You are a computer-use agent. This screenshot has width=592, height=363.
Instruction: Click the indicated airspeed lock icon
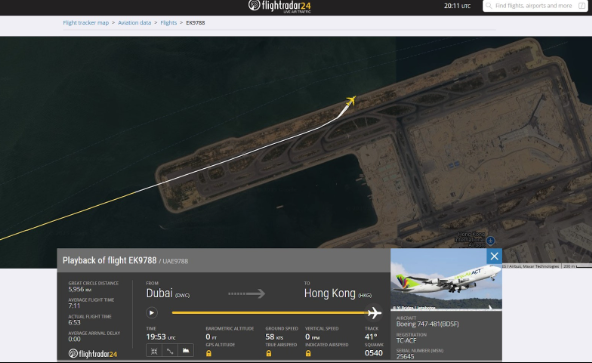coord(308,354)
